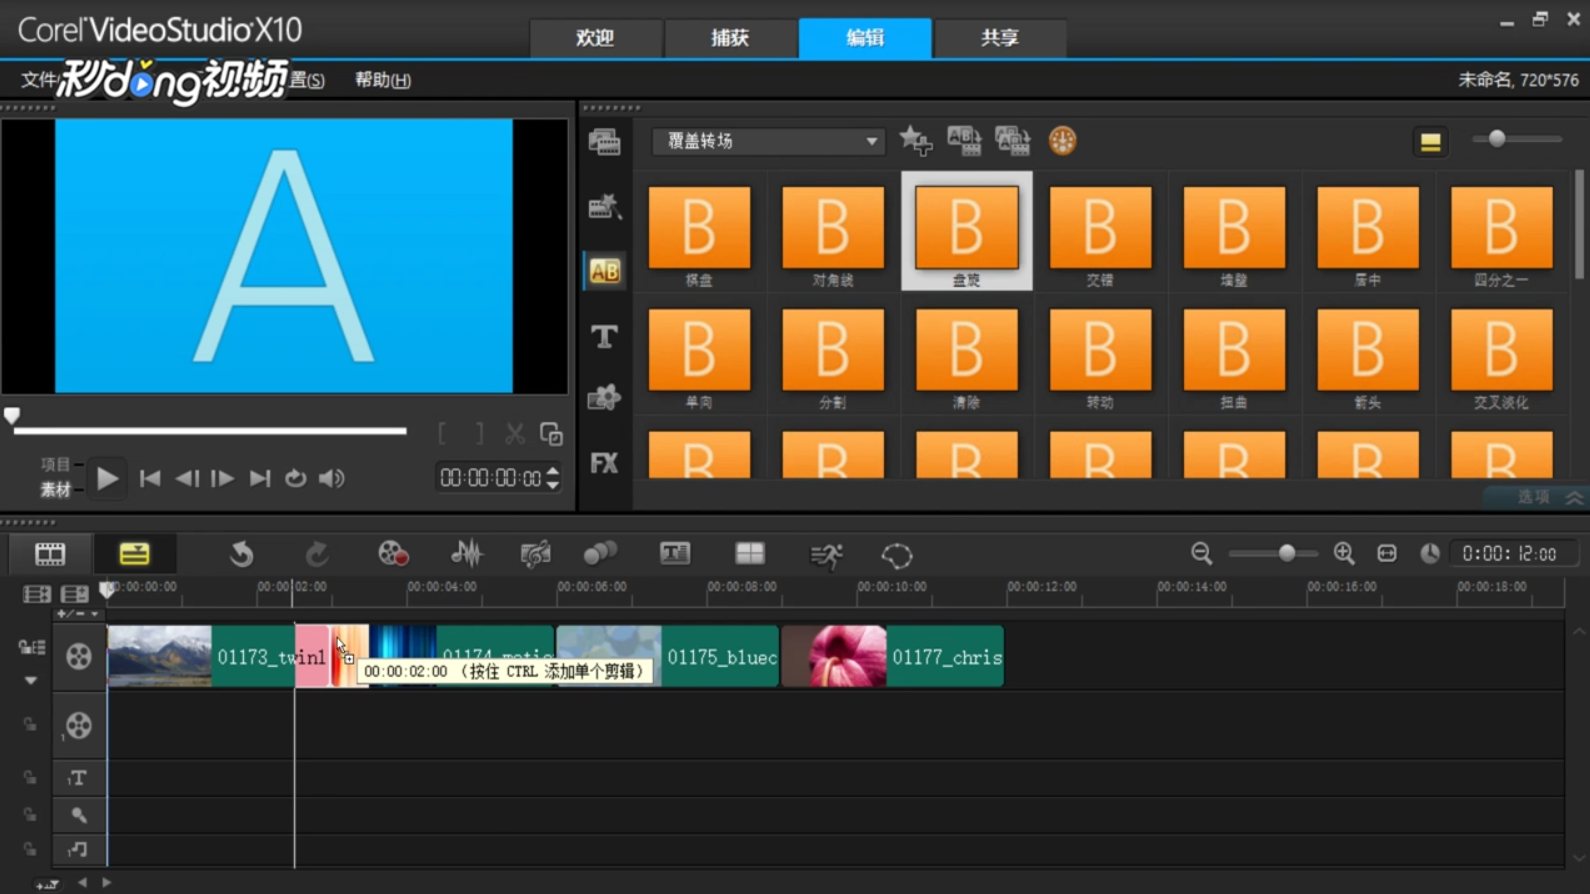Viewport: 1590px width, 894px height.
Task: Open the Title (T) library icon
Action: pos(604,337)
